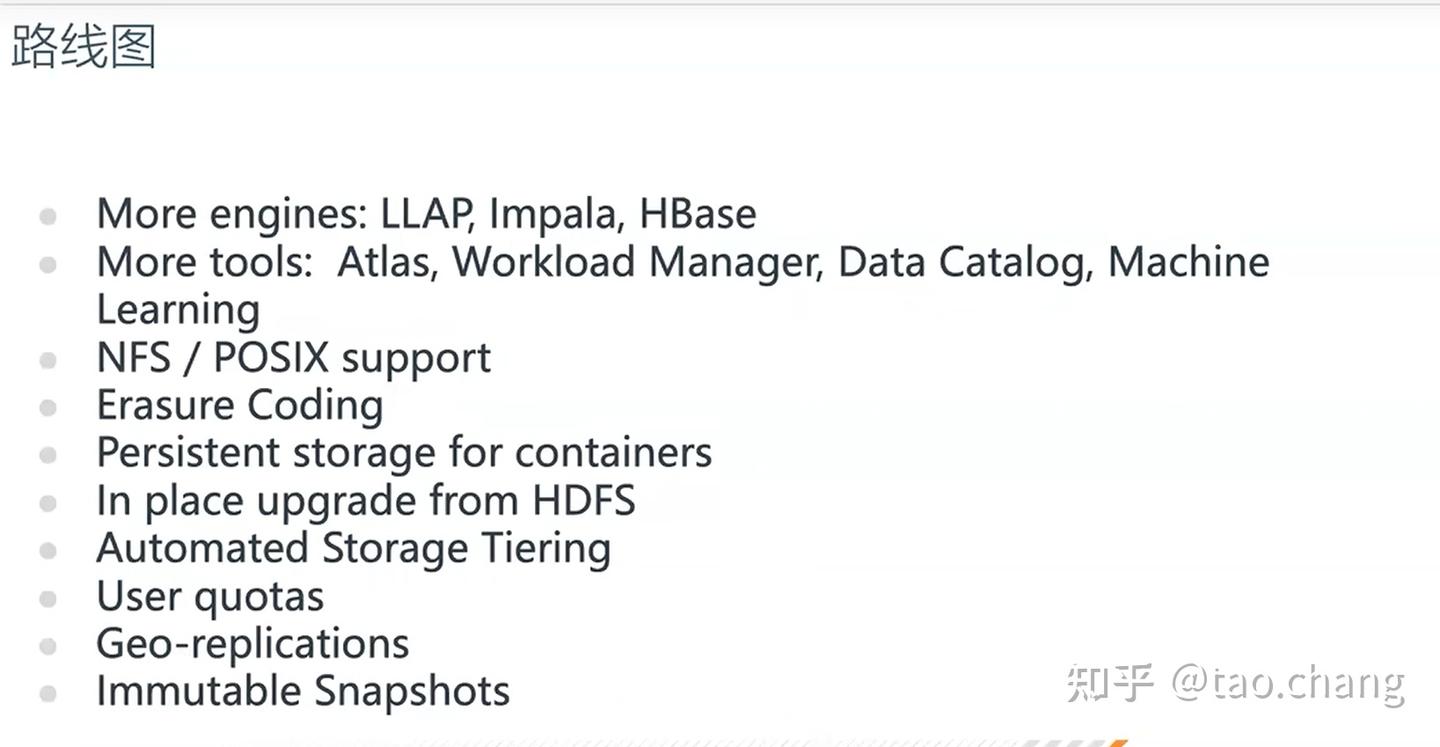Click the word "Learning" on the wrapped line
Viewport: 1440px width, 747px height.
[178, 310]
